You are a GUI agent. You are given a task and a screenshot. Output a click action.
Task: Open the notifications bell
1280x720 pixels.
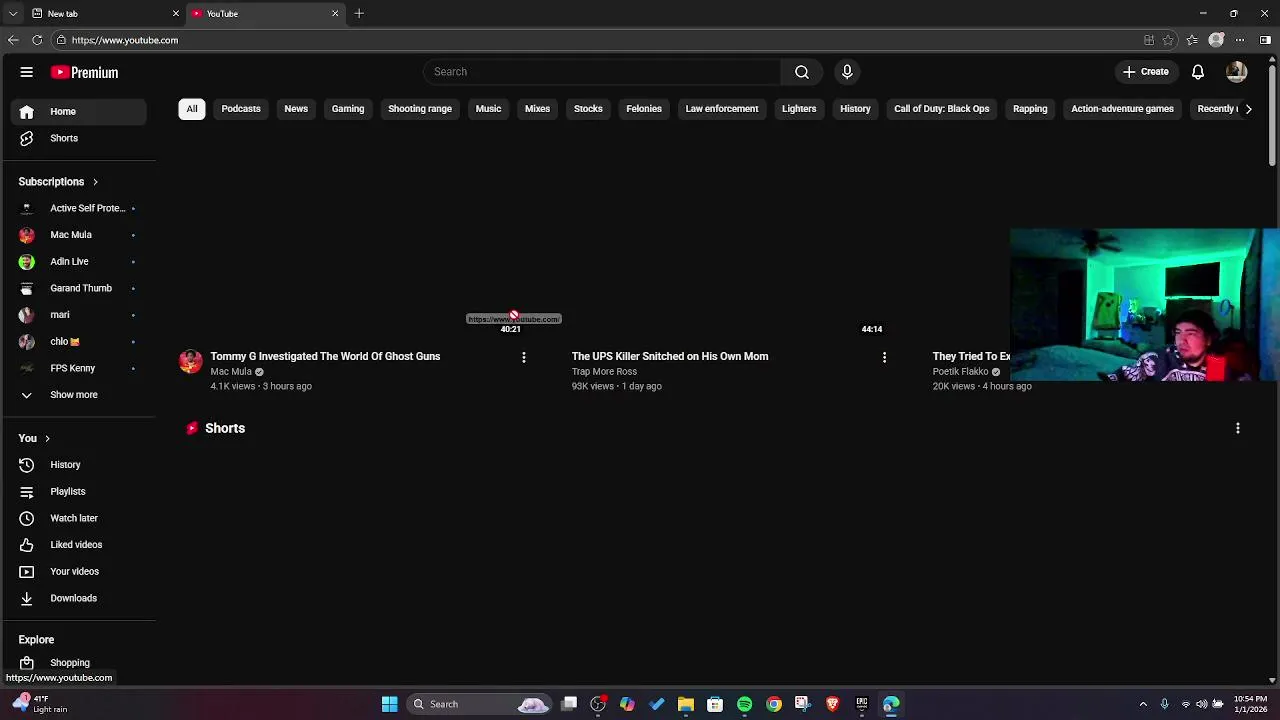(x=1198, y=72)
